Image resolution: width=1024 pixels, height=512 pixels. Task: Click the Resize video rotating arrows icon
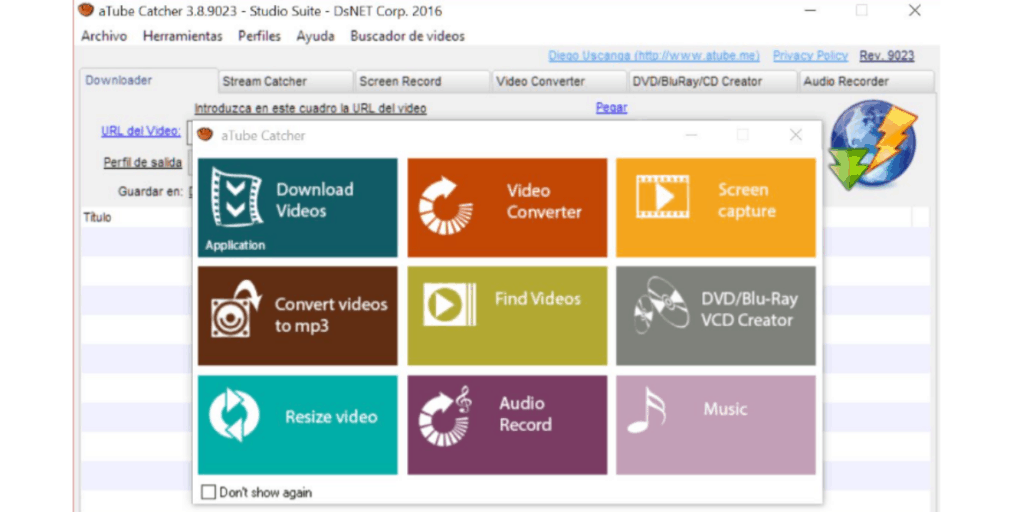pyautogui.click(x=234, y=415)
